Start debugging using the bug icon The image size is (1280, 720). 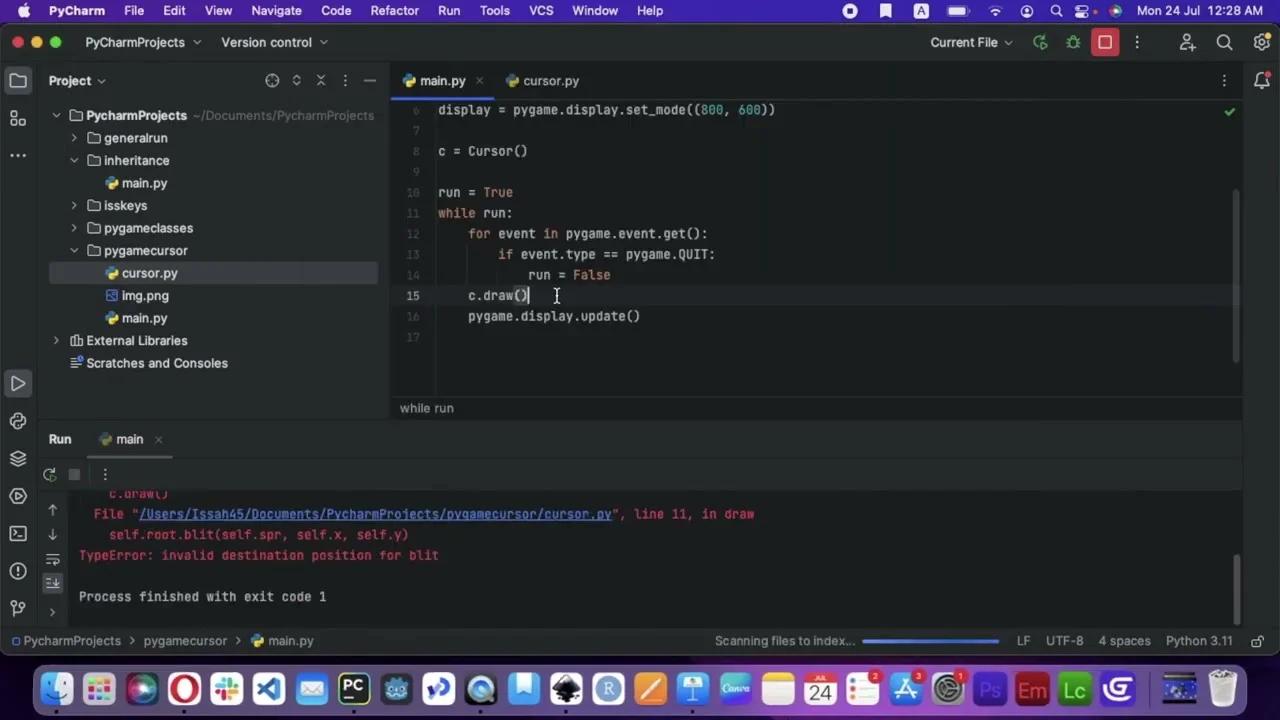pyautogui.click(x=1073, y=42)
